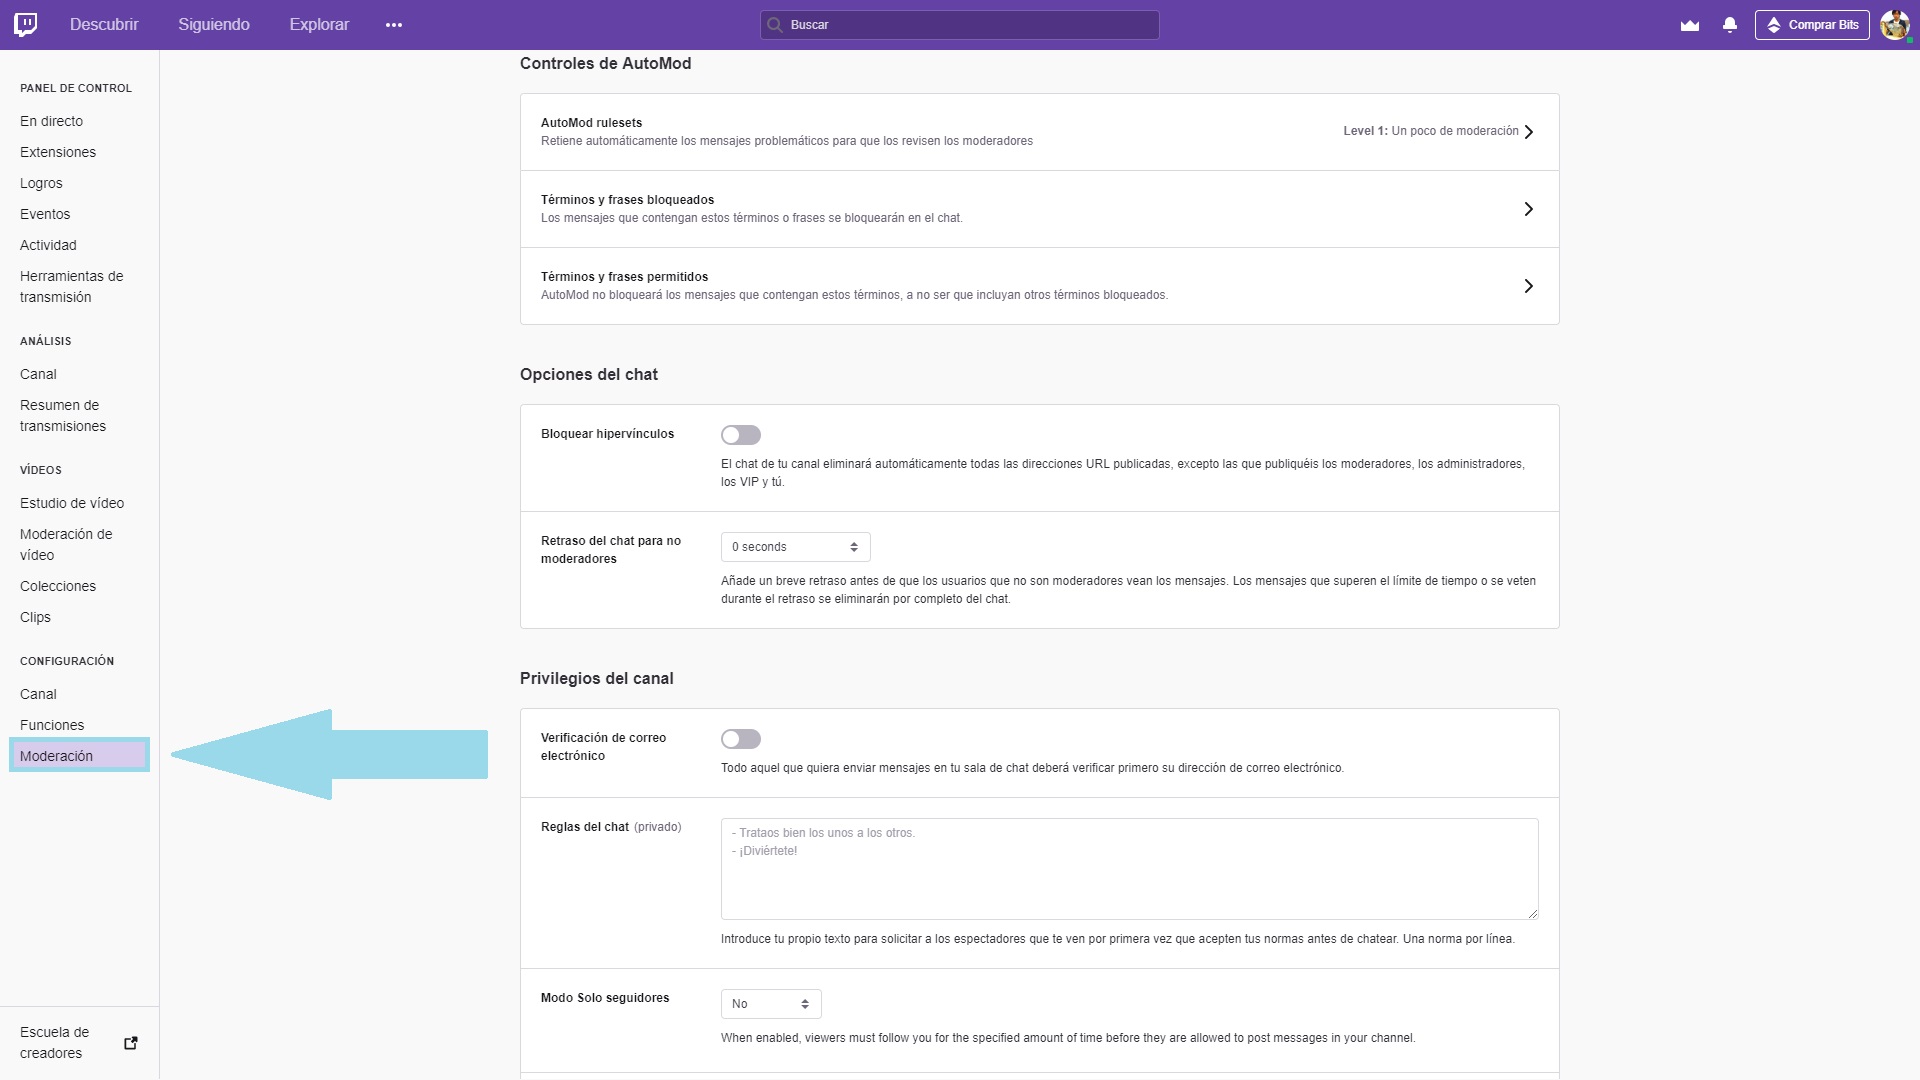Open Eventos in sidebar
Screen dimensions: 1920x1080
[45, 214]
